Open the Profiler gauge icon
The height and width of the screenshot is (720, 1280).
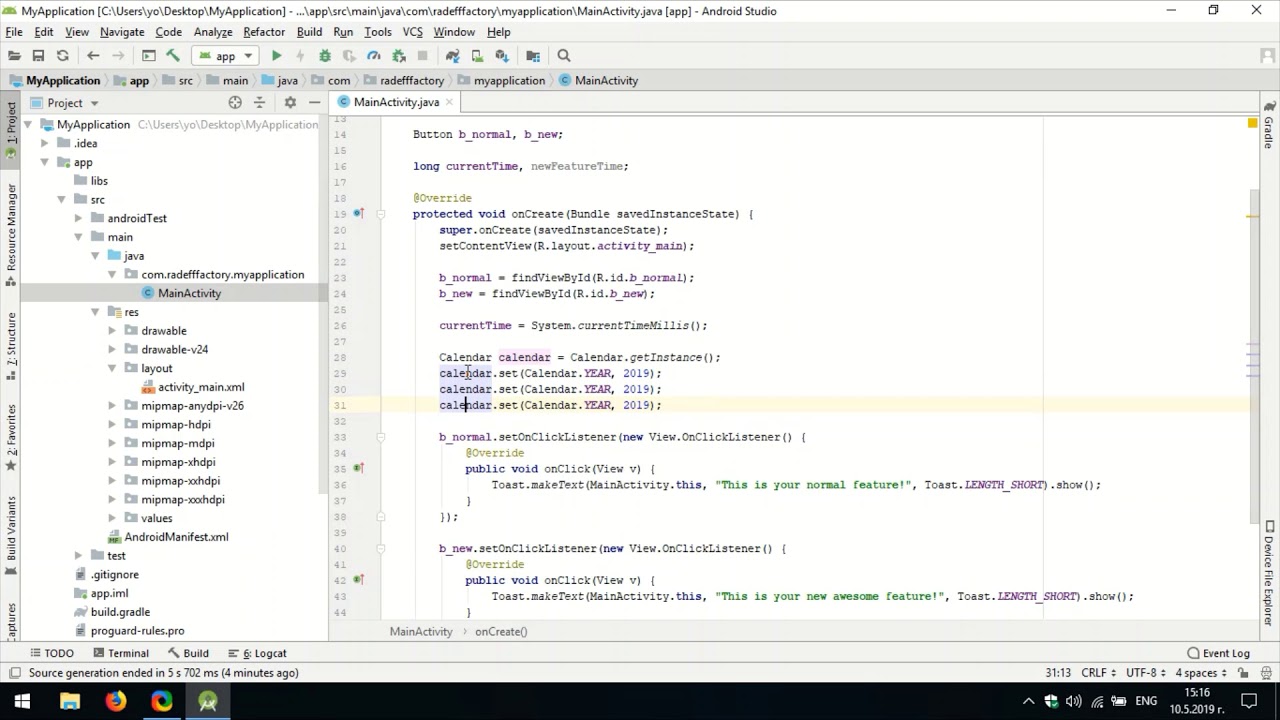[x=373, y=56]
